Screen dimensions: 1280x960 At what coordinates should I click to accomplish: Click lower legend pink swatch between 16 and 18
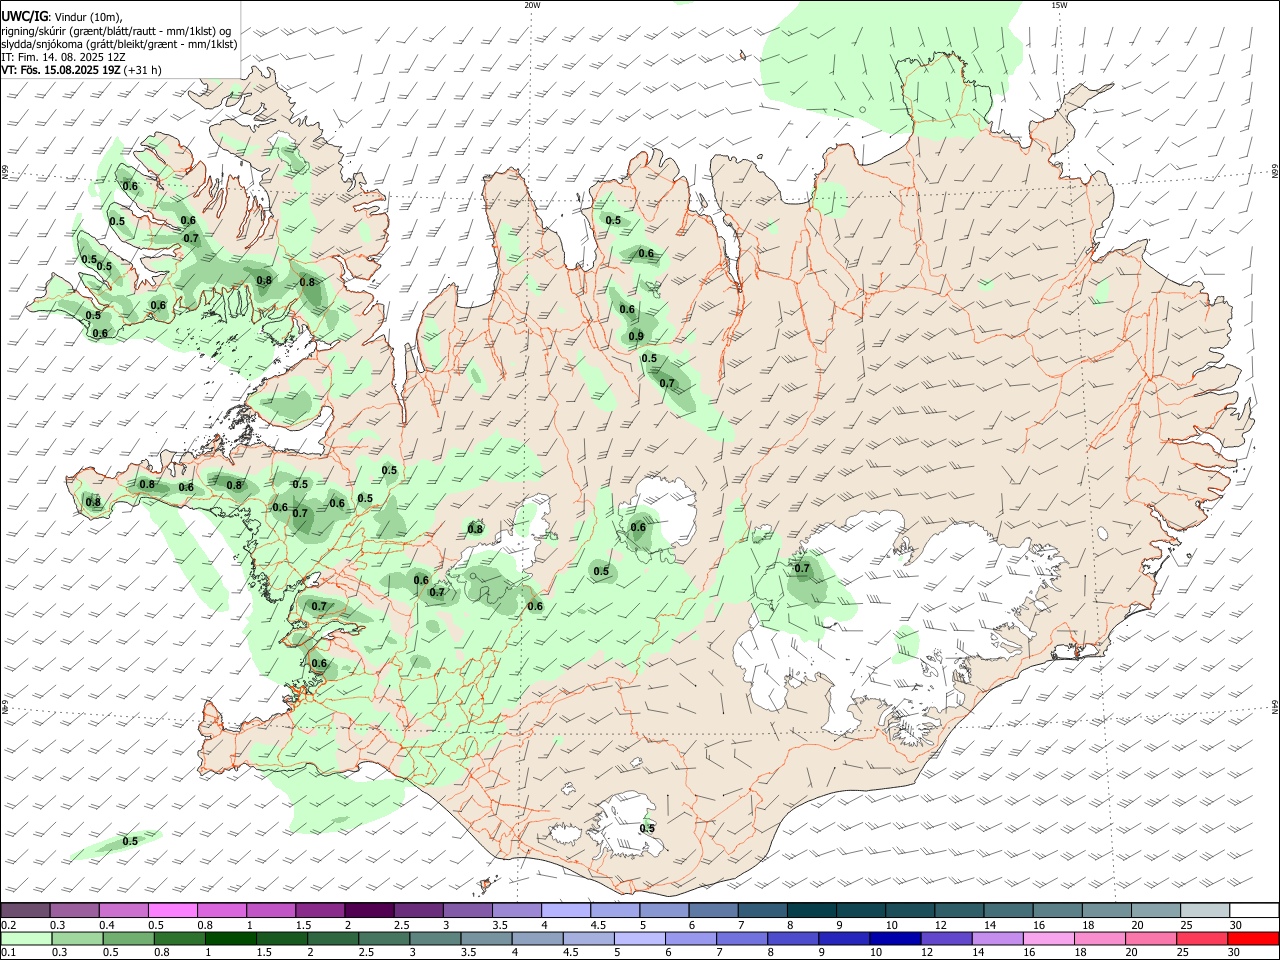click(x=1048, y=939)
